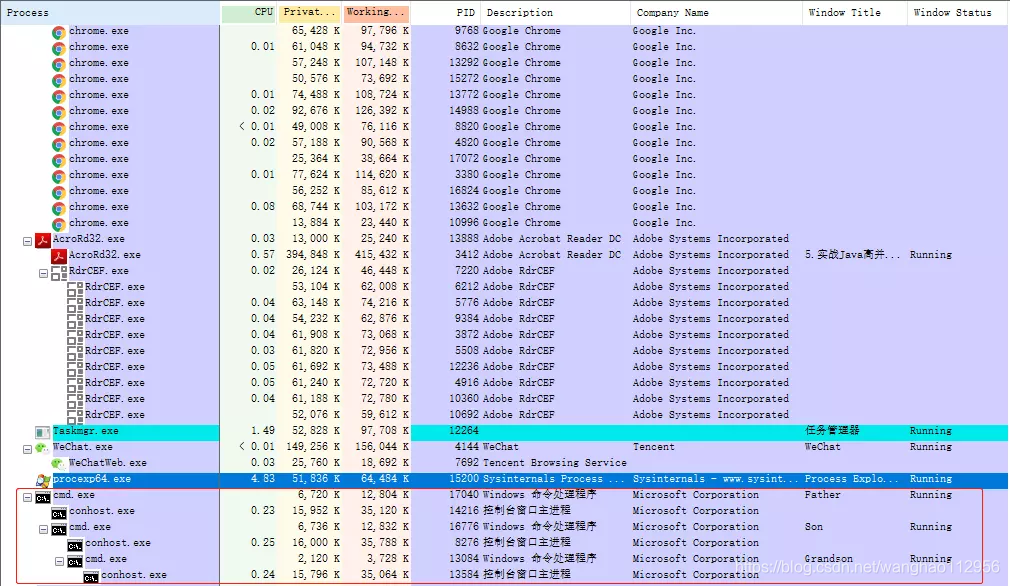Image resolution: width=1010 pixels, height=586 pixels.
Task: Click console icon of cmd.exe PID 13084
Action: point(75,562)
